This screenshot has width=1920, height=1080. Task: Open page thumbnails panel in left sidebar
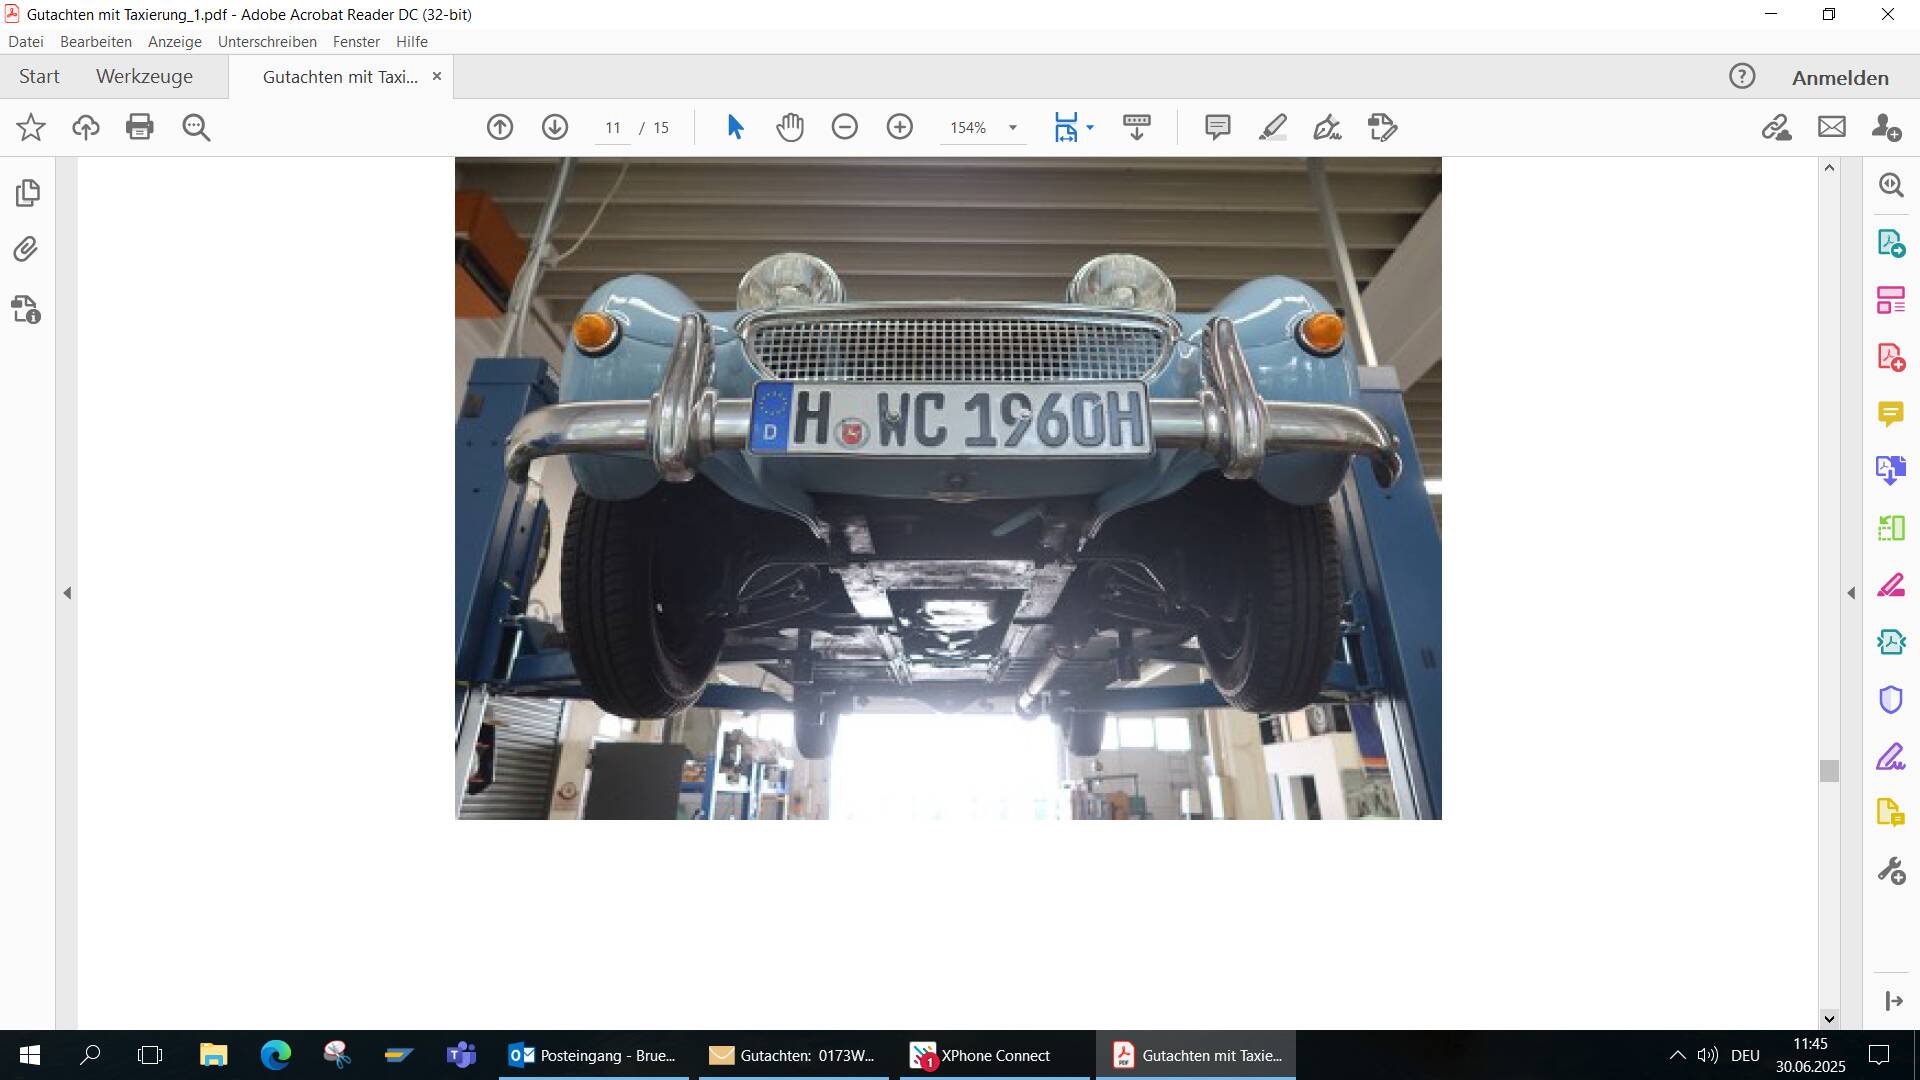coord(28,192)
